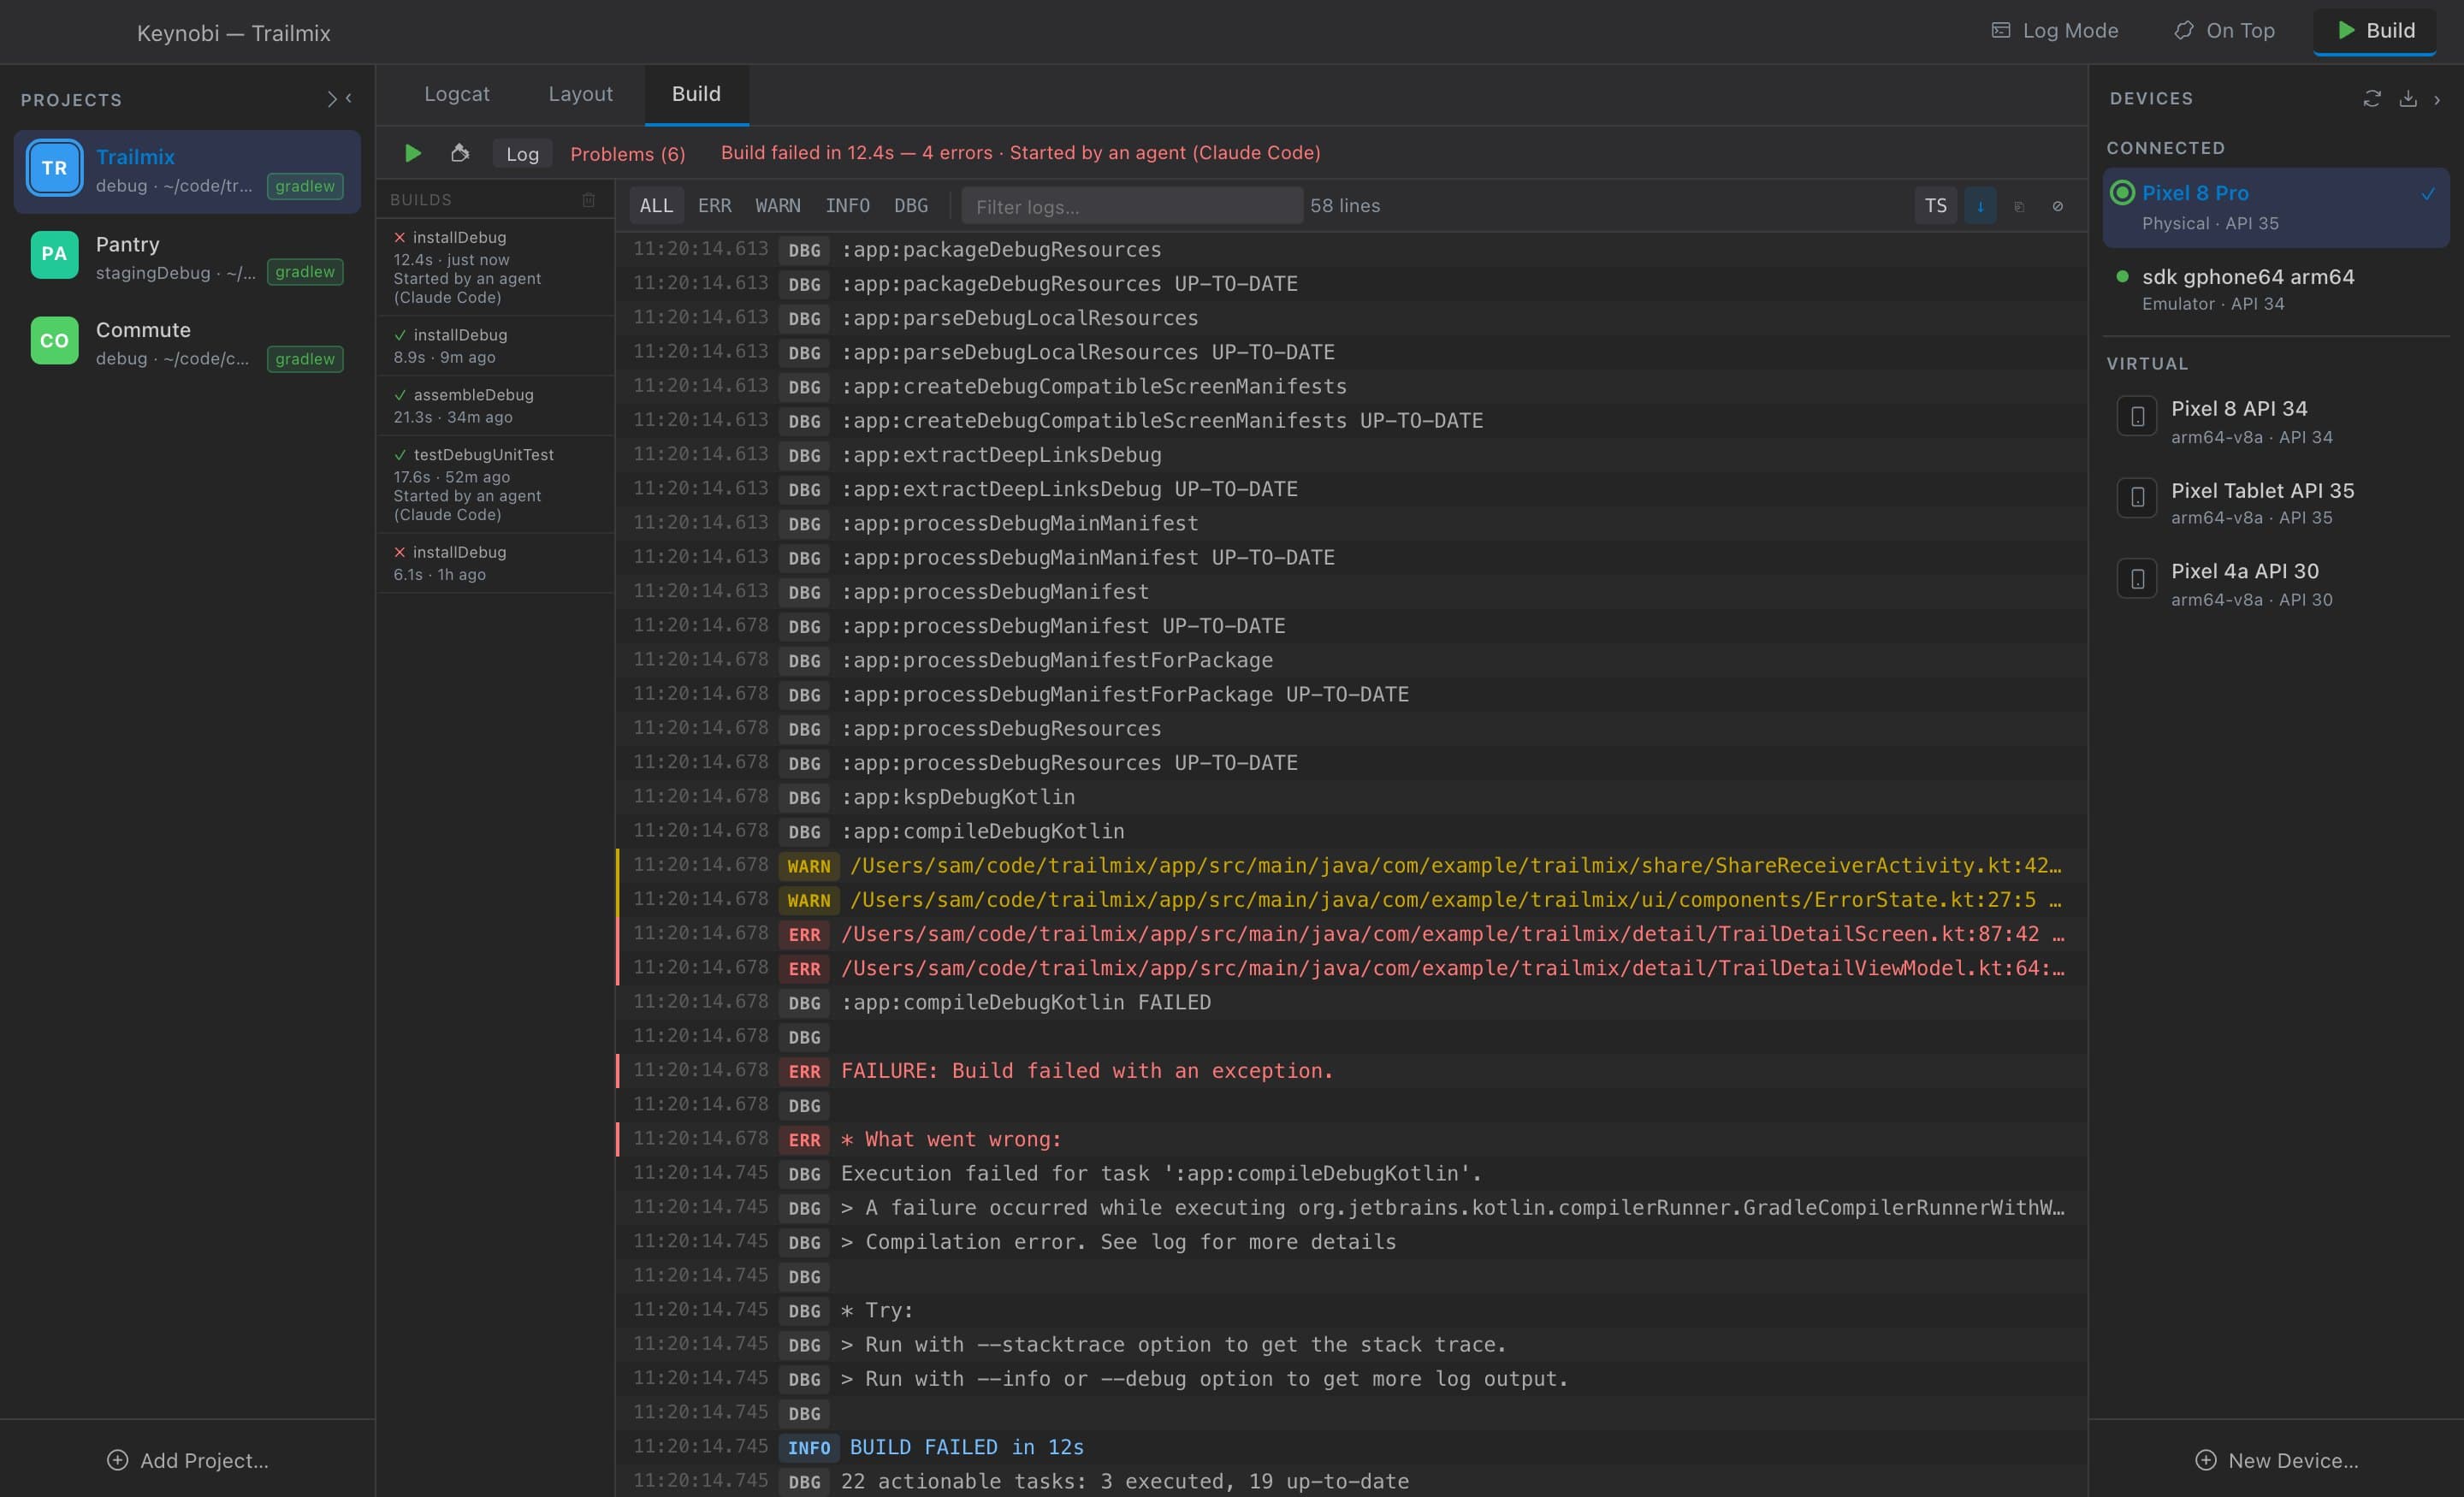Viewport: 2464px width, 1497px height.
Task: Select the installDebug build from 1h ago
Action: (x=495, y=563)
